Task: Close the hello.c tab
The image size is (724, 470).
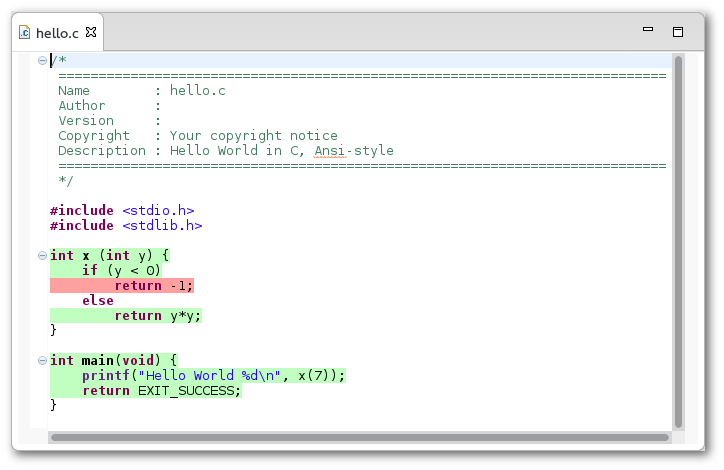Action: coord(91,32)
